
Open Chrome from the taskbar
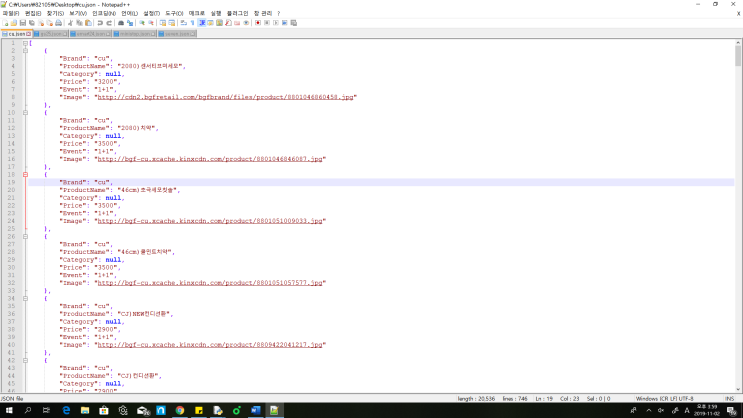click(180, 410)
